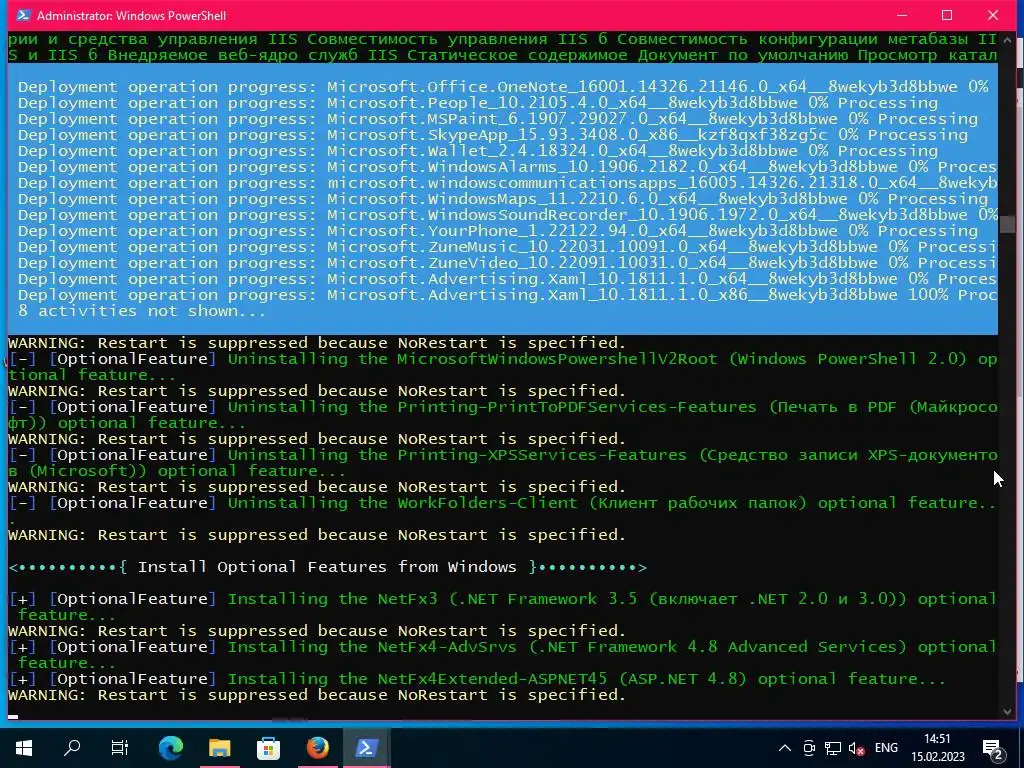Screen dimensions: 1024x768
Task: Click the Microsoft.WindowsMaps progress line
Action: pyautogui.click(x=503, y=199)
